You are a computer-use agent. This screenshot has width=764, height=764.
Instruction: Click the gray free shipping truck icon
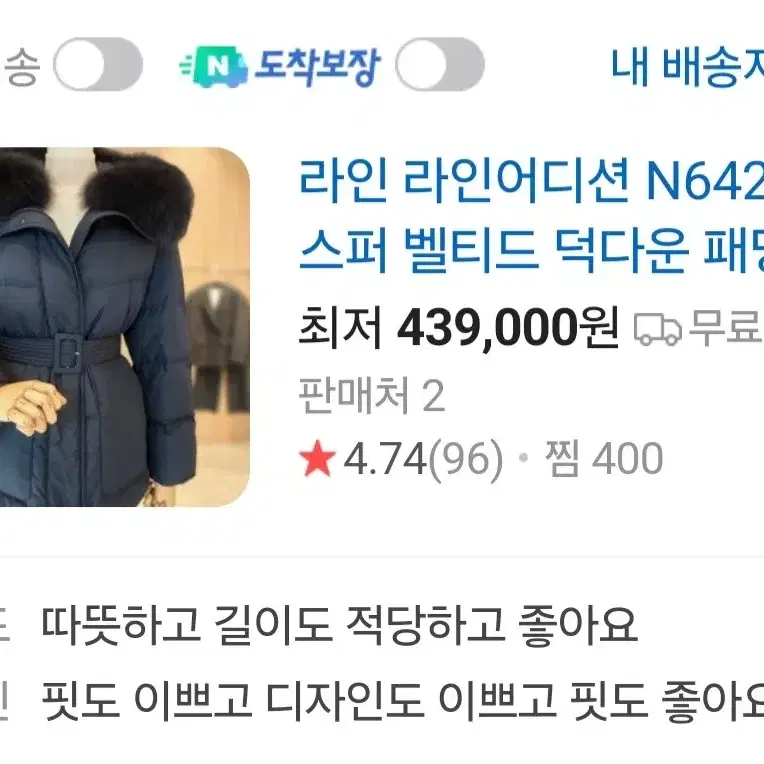658,329
